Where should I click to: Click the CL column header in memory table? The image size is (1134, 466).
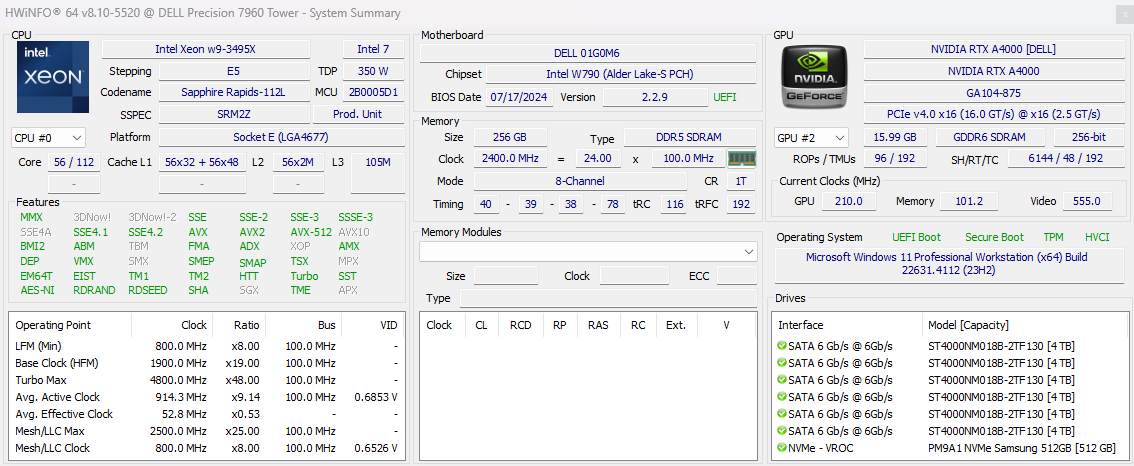(x=482, y=325)
